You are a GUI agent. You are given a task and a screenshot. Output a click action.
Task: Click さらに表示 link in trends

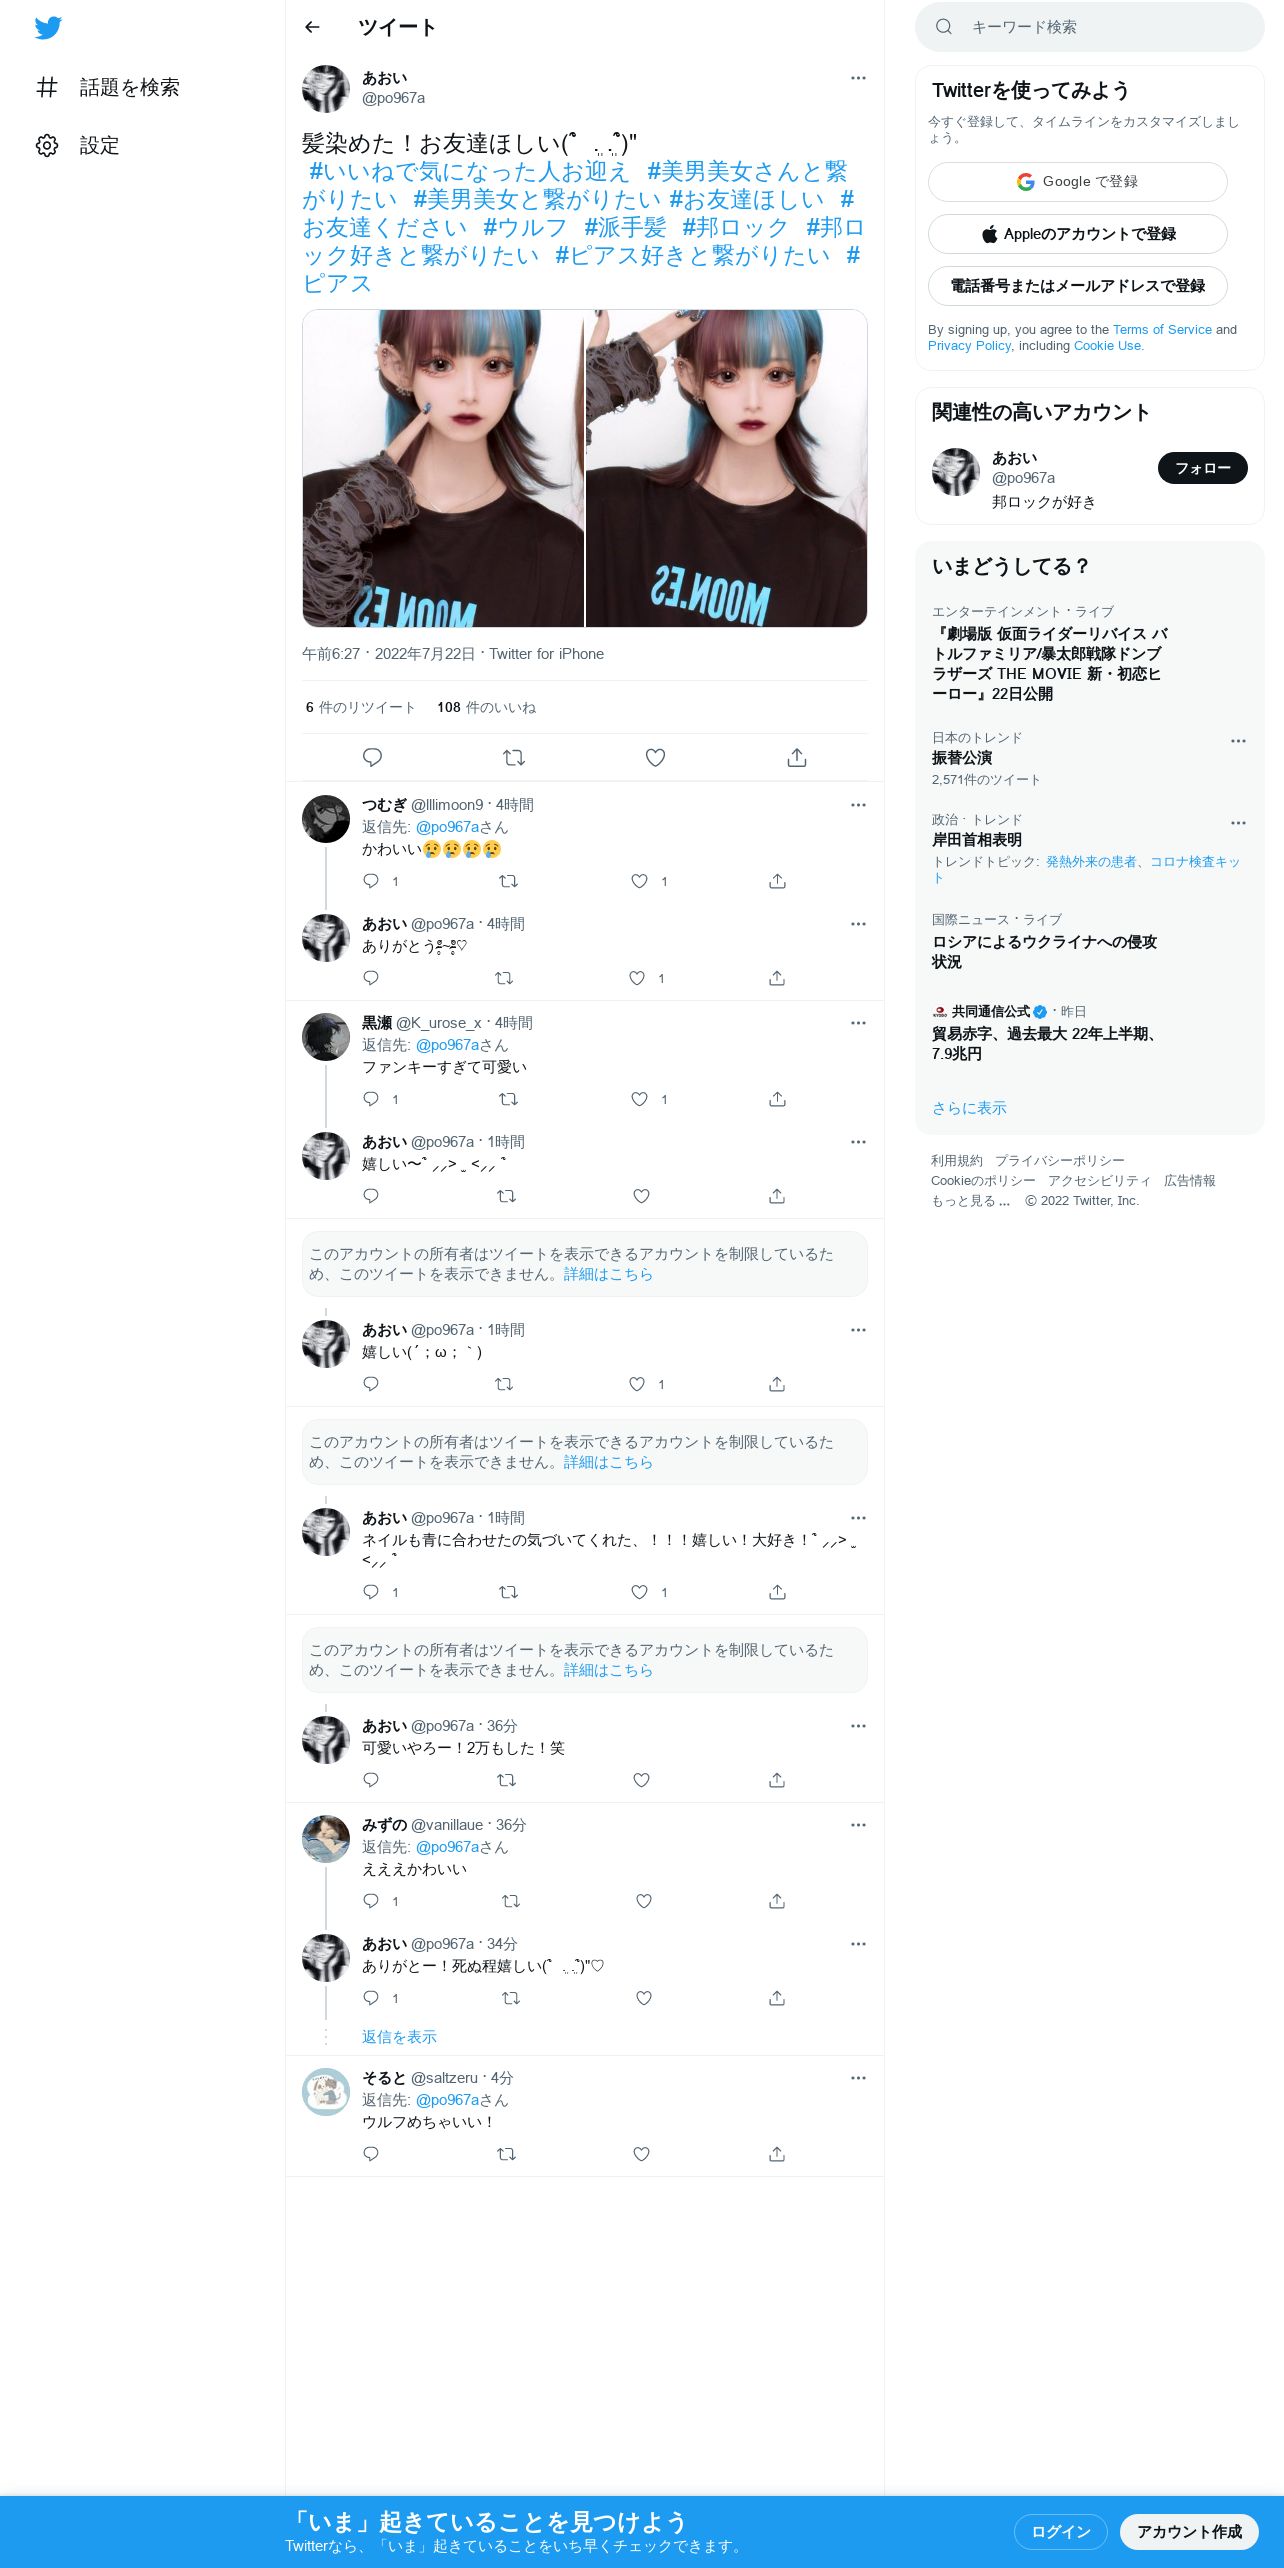969,1108
